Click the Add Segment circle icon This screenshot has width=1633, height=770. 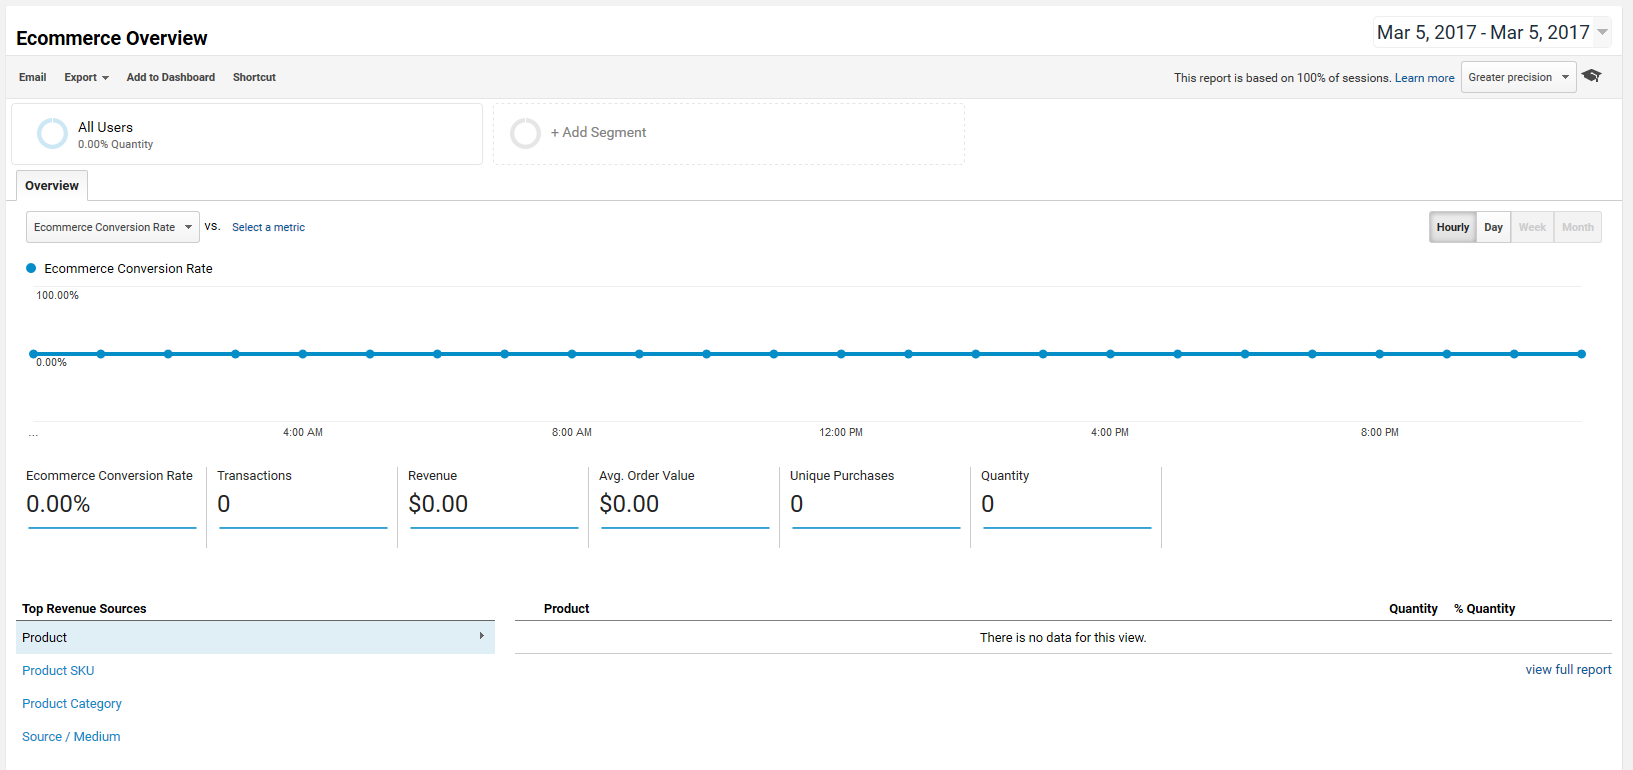coord(525,133)
